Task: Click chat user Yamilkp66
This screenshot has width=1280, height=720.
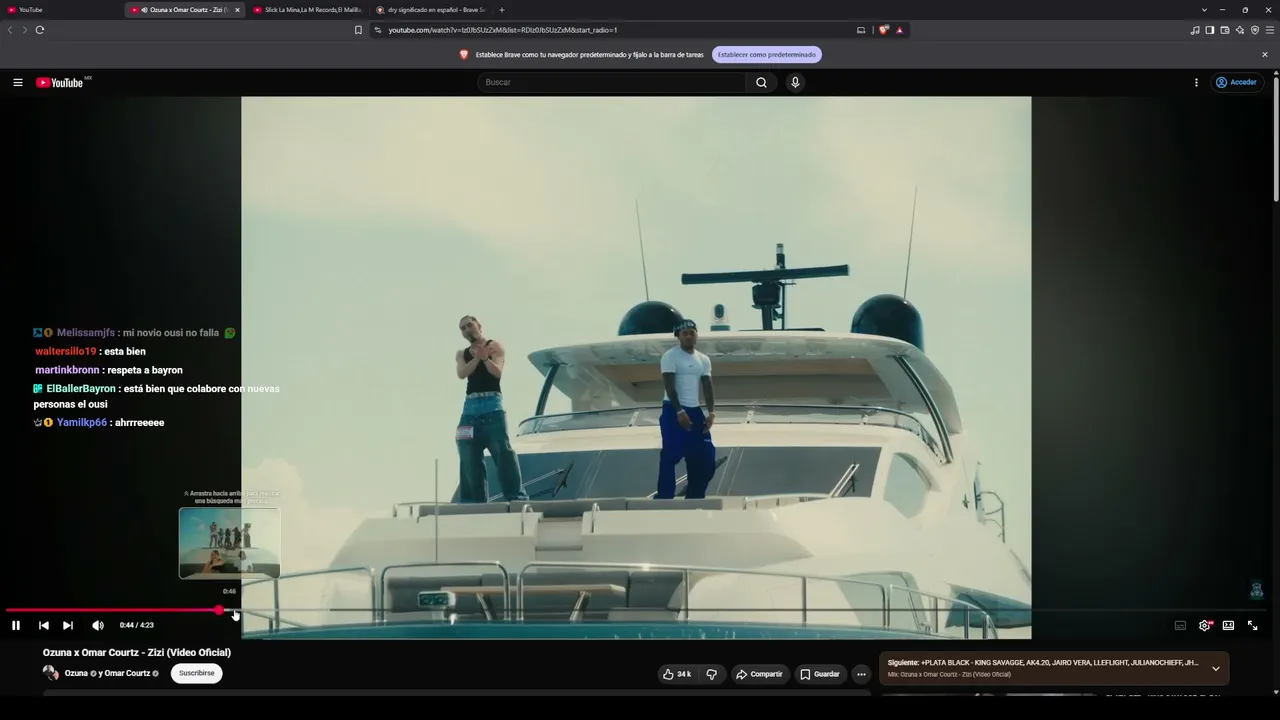Action: [x=81, y=423]
